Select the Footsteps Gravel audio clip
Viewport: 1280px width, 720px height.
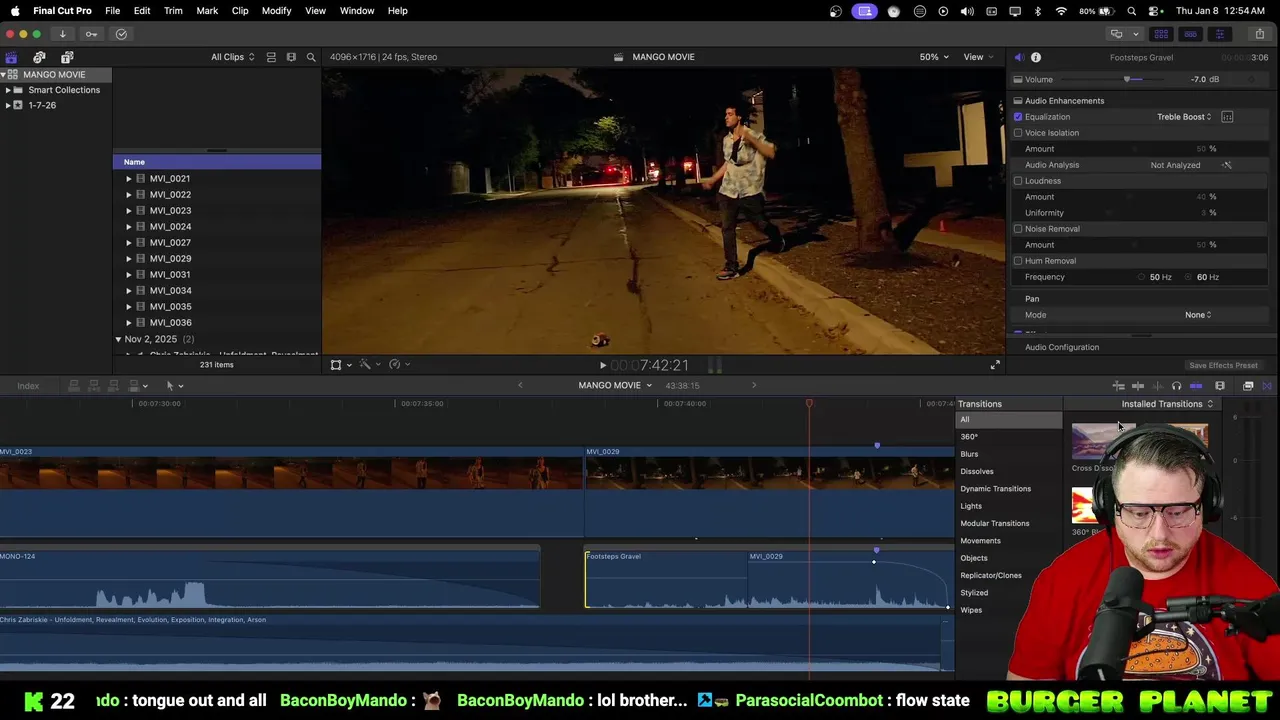click(x=666, y=580)
